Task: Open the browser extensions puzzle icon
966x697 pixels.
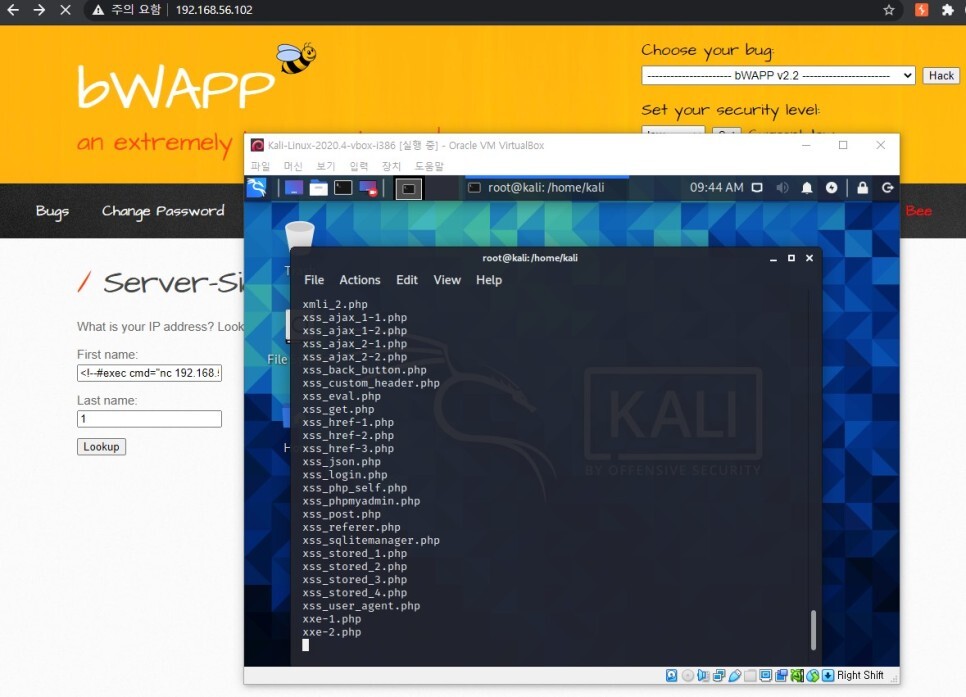Action: click(948, 10)
